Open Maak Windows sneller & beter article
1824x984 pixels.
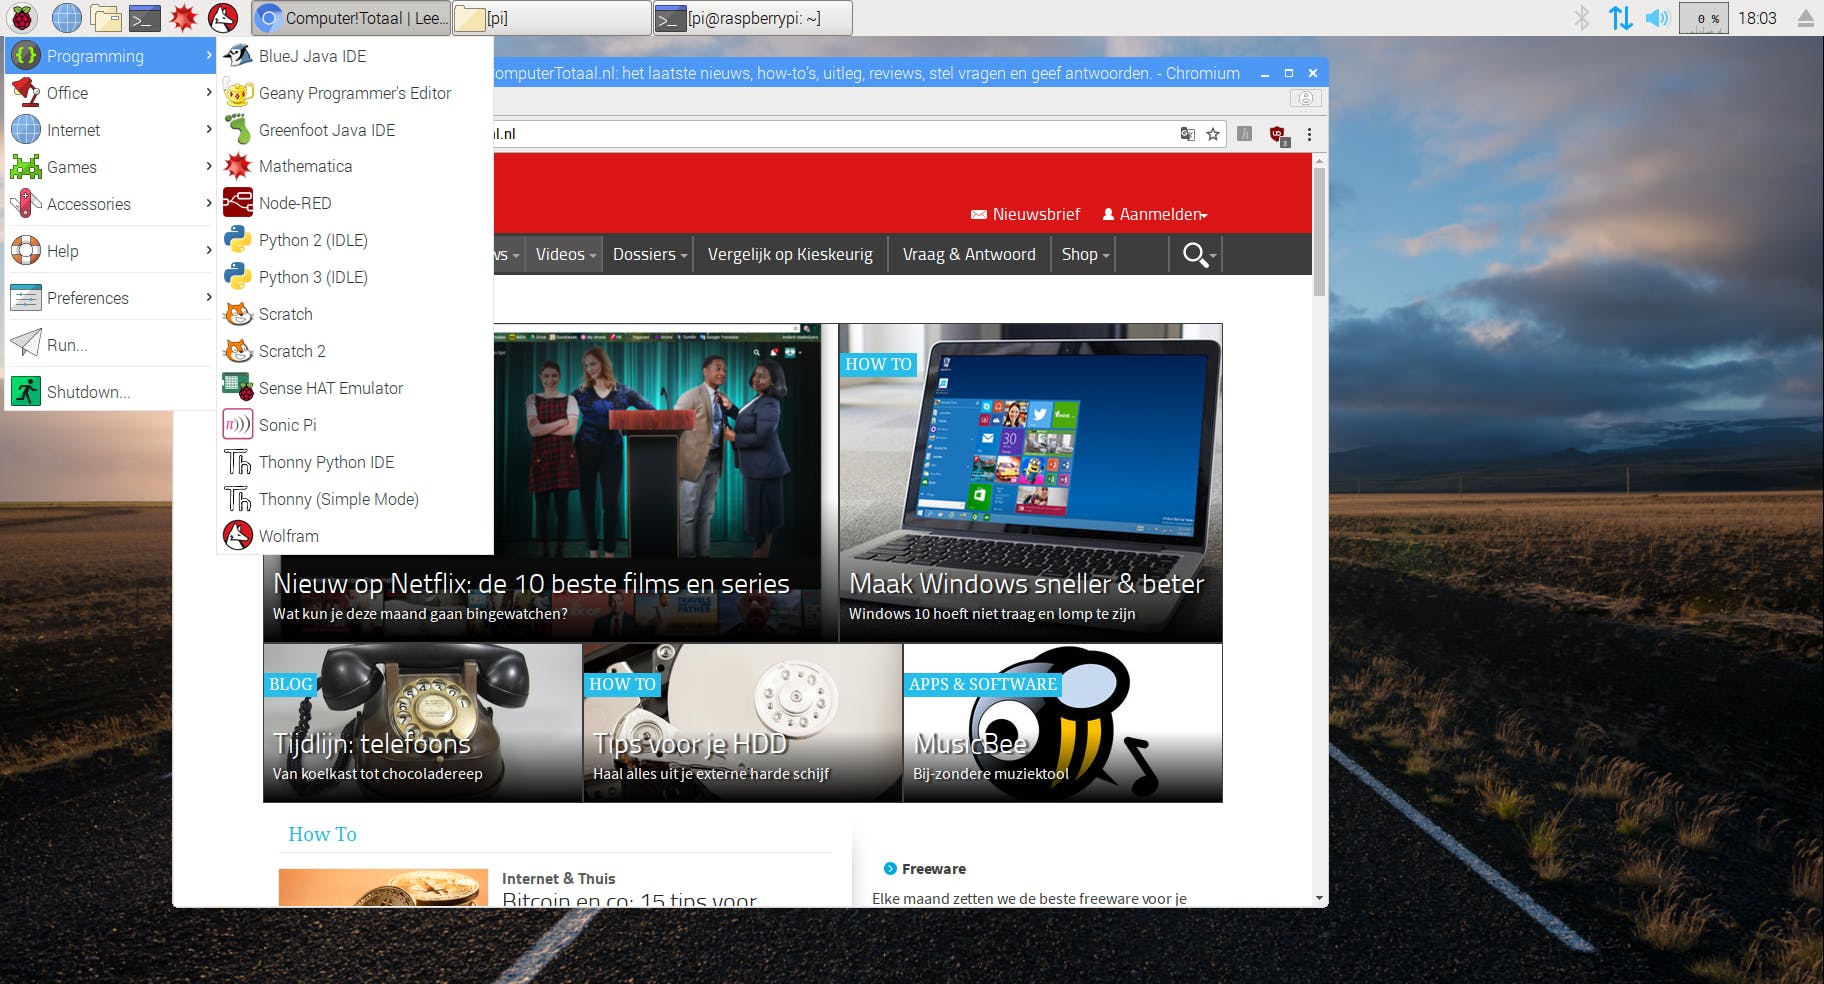click(x=1030, y=483)
